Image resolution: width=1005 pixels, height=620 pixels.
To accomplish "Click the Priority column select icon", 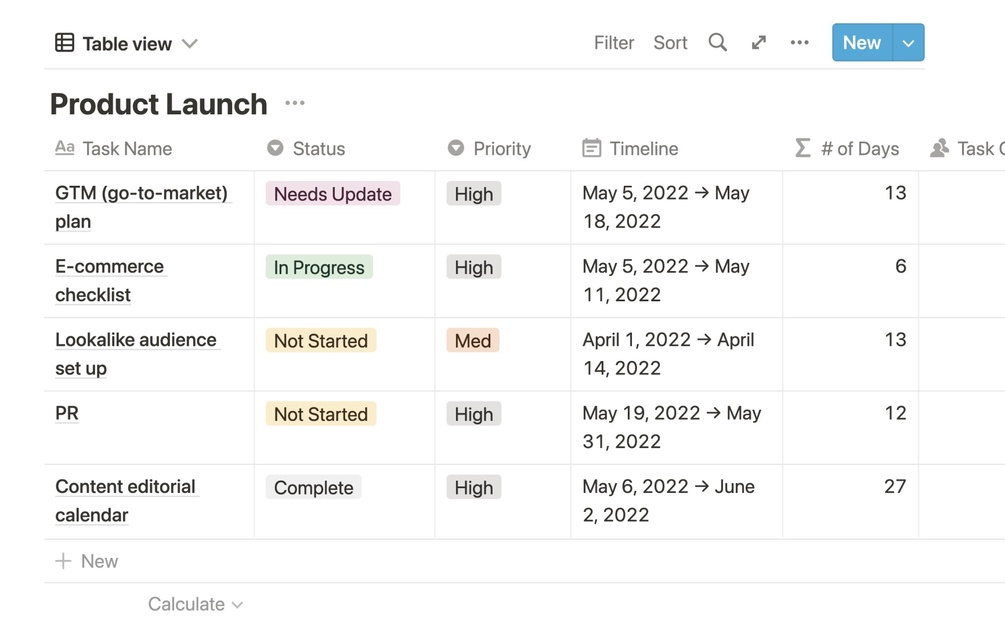I will click(x=456, y=148).
